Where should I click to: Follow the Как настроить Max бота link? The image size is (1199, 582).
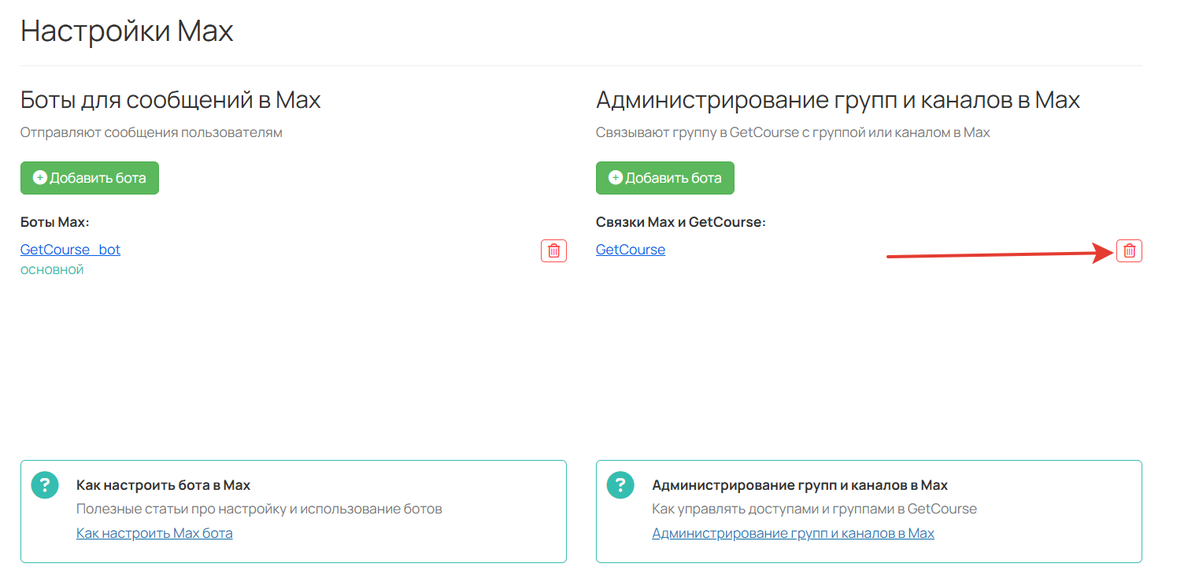click(153, 532)
